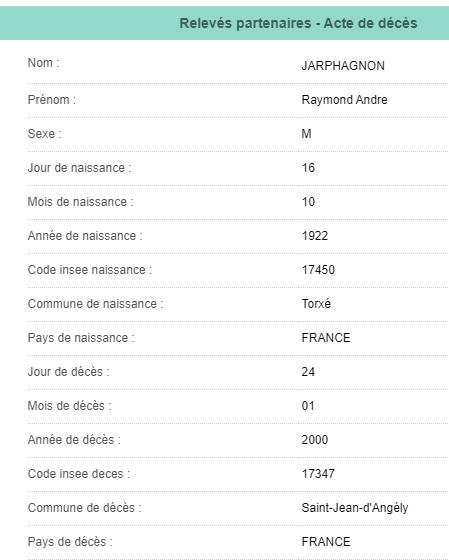Image resolution: width=449 pixels, height=560 pixels.
Task: Click the death month value 01
Action: tap(308, 406)
